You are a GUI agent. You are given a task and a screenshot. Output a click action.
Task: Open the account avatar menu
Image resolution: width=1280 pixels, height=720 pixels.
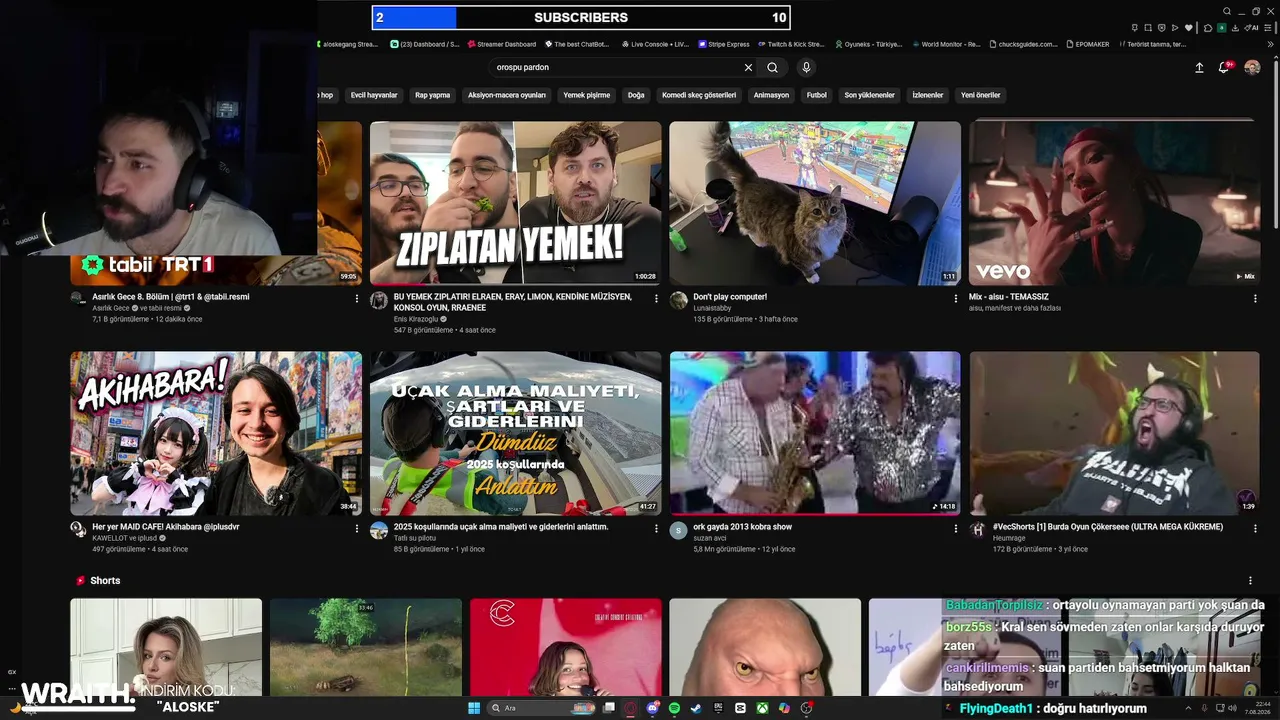coord(1252,68)
